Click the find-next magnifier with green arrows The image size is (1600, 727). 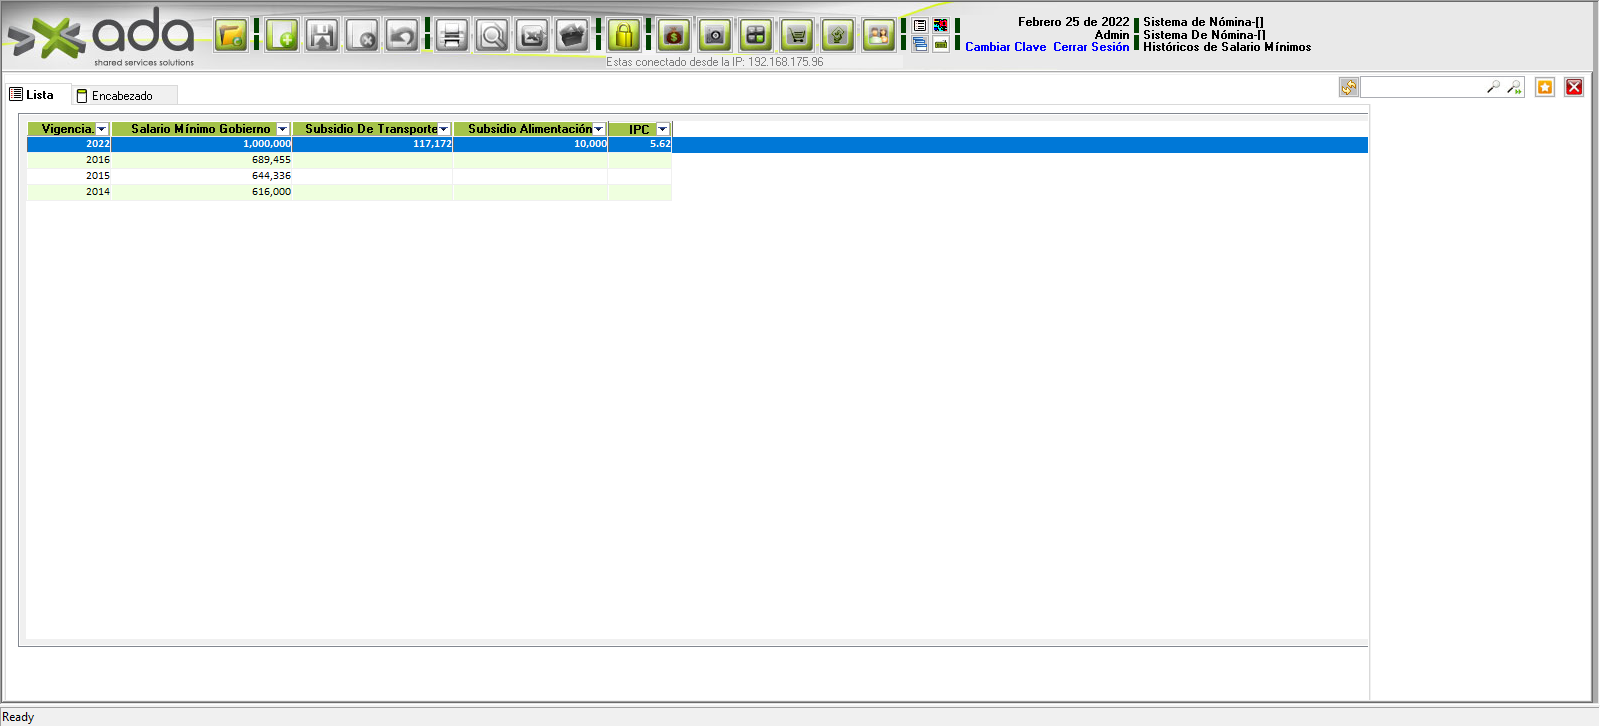tap(1515, 87)
